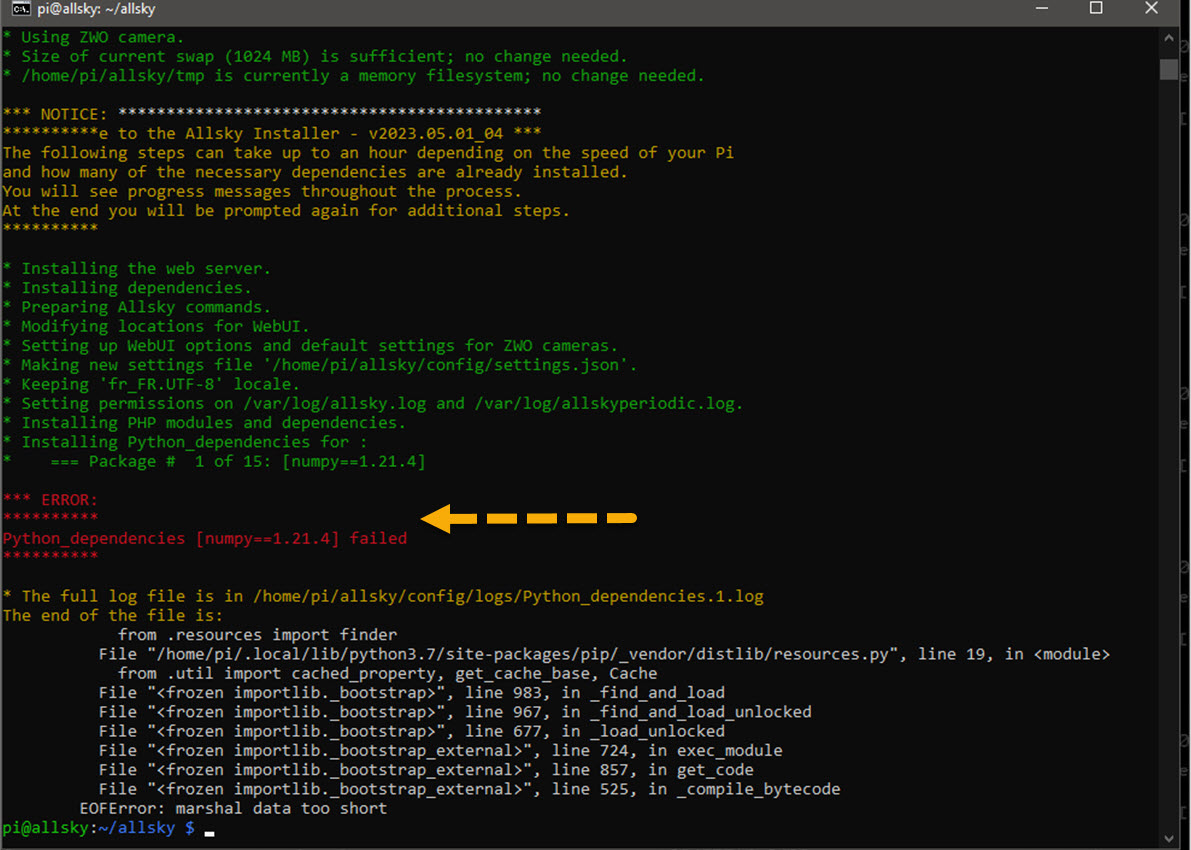1191x850 pixels.
Task: Click the "EOFError: marshal data too short" line
Action: (x=232, y=808)
